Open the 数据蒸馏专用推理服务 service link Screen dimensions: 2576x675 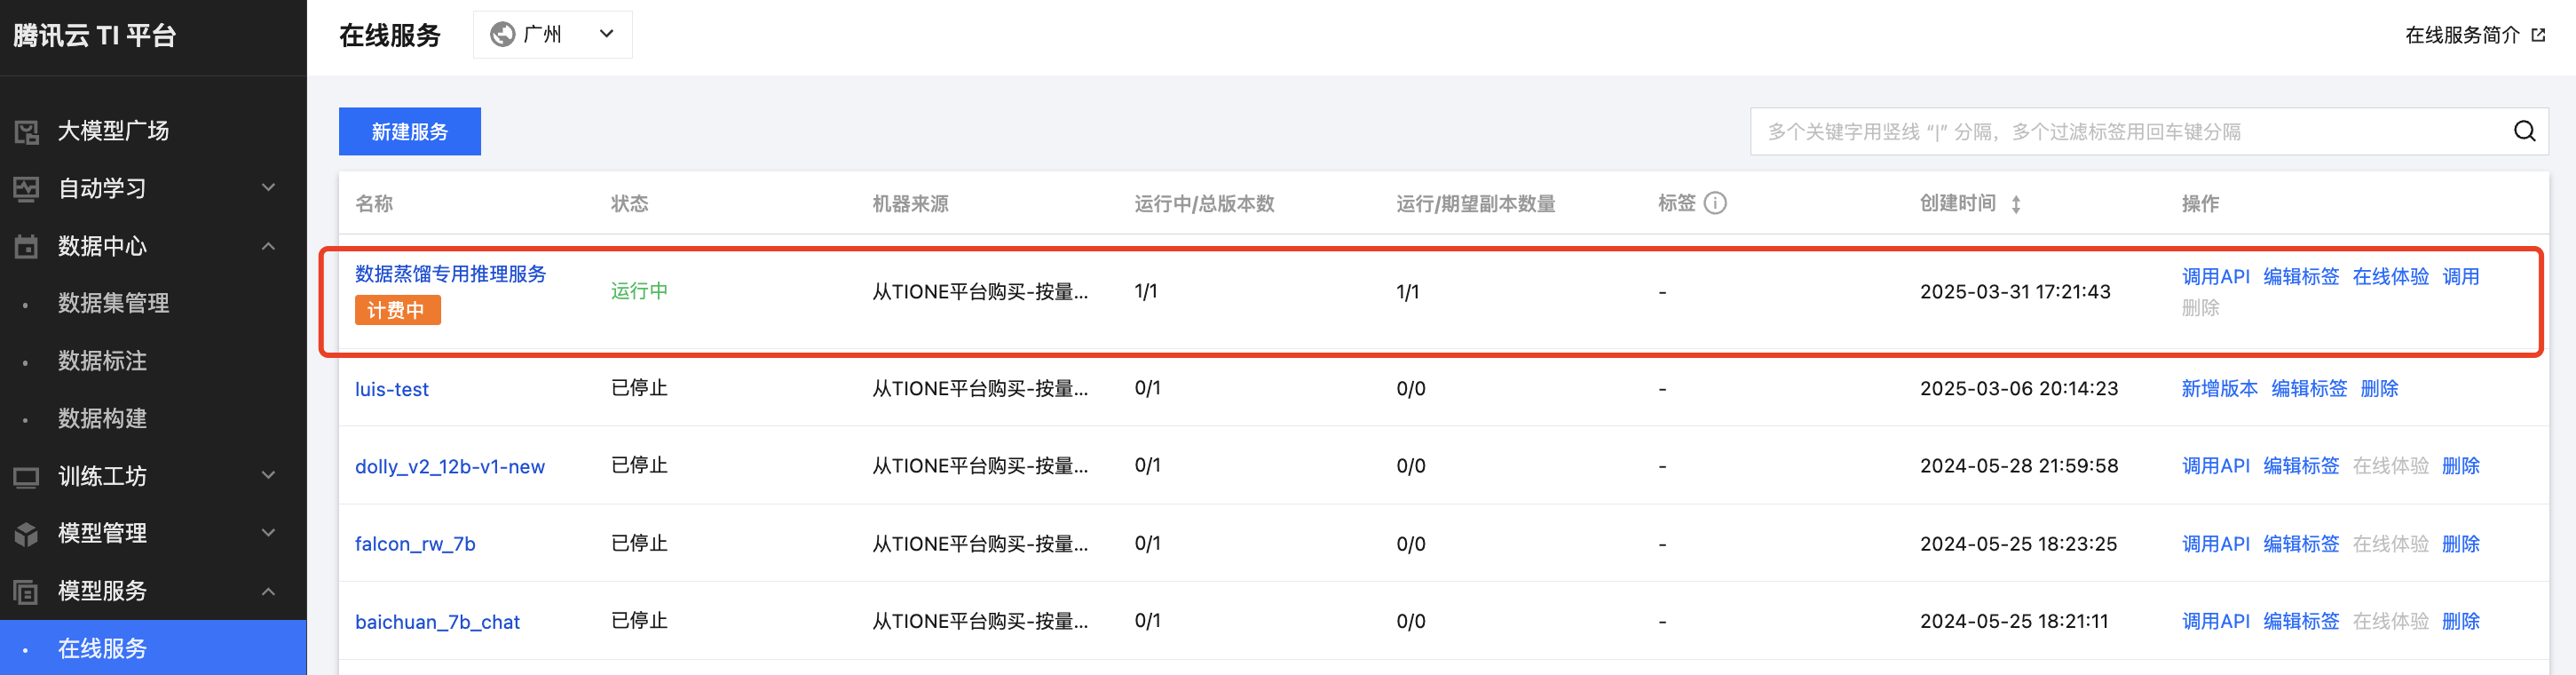click(450, 274)
